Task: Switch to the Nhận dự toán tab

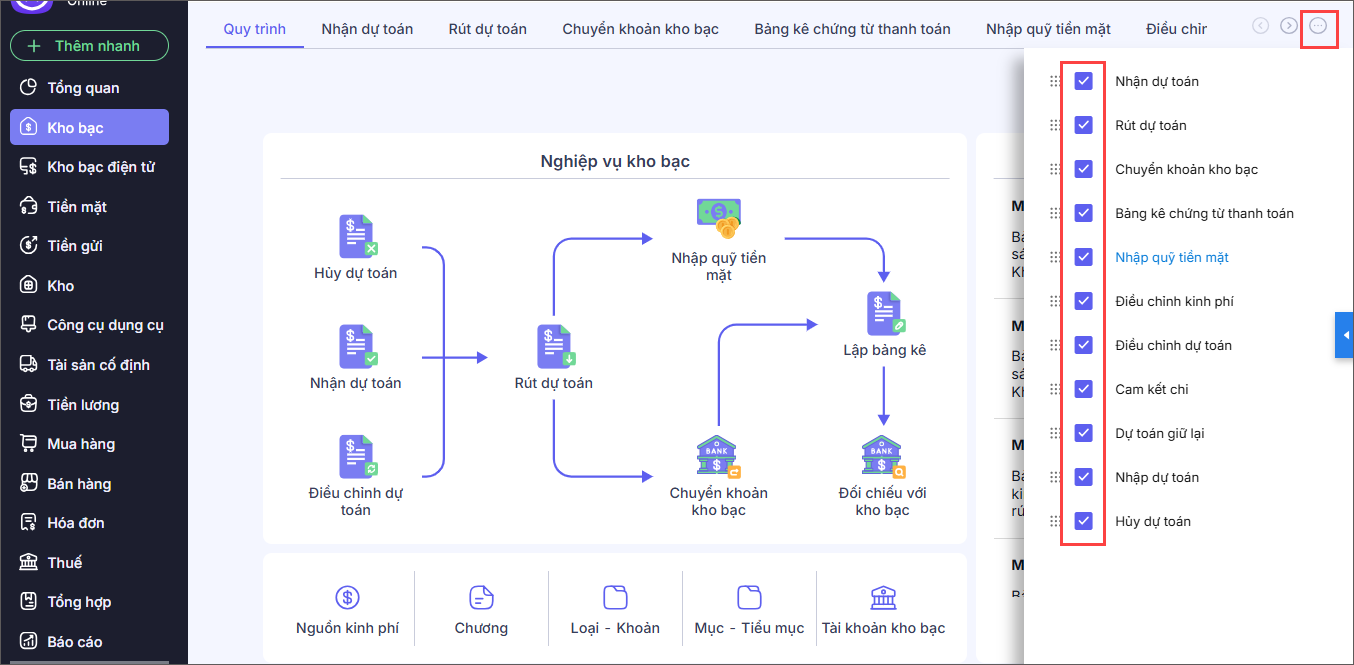Action: [367, 29]
